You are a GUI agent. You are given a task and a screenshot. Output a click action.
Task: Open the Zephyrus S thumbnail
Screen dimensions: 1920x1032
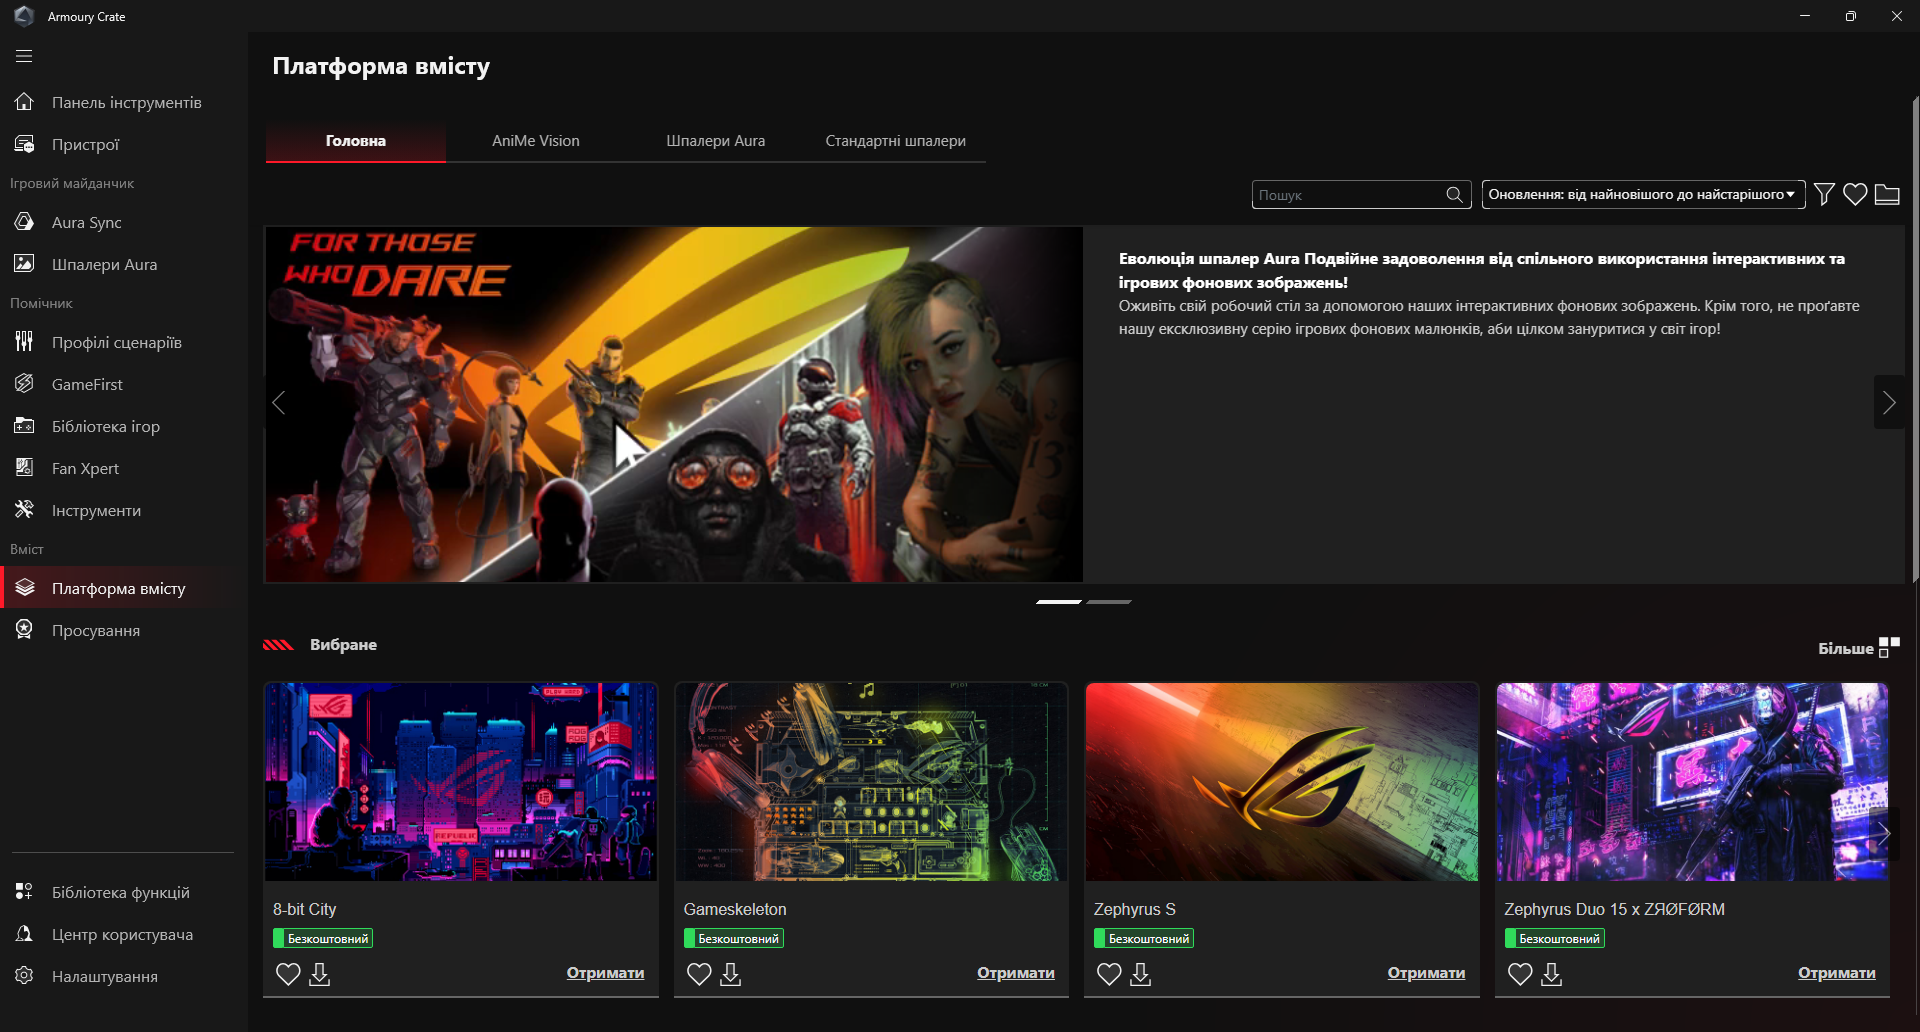[1282, 782]
